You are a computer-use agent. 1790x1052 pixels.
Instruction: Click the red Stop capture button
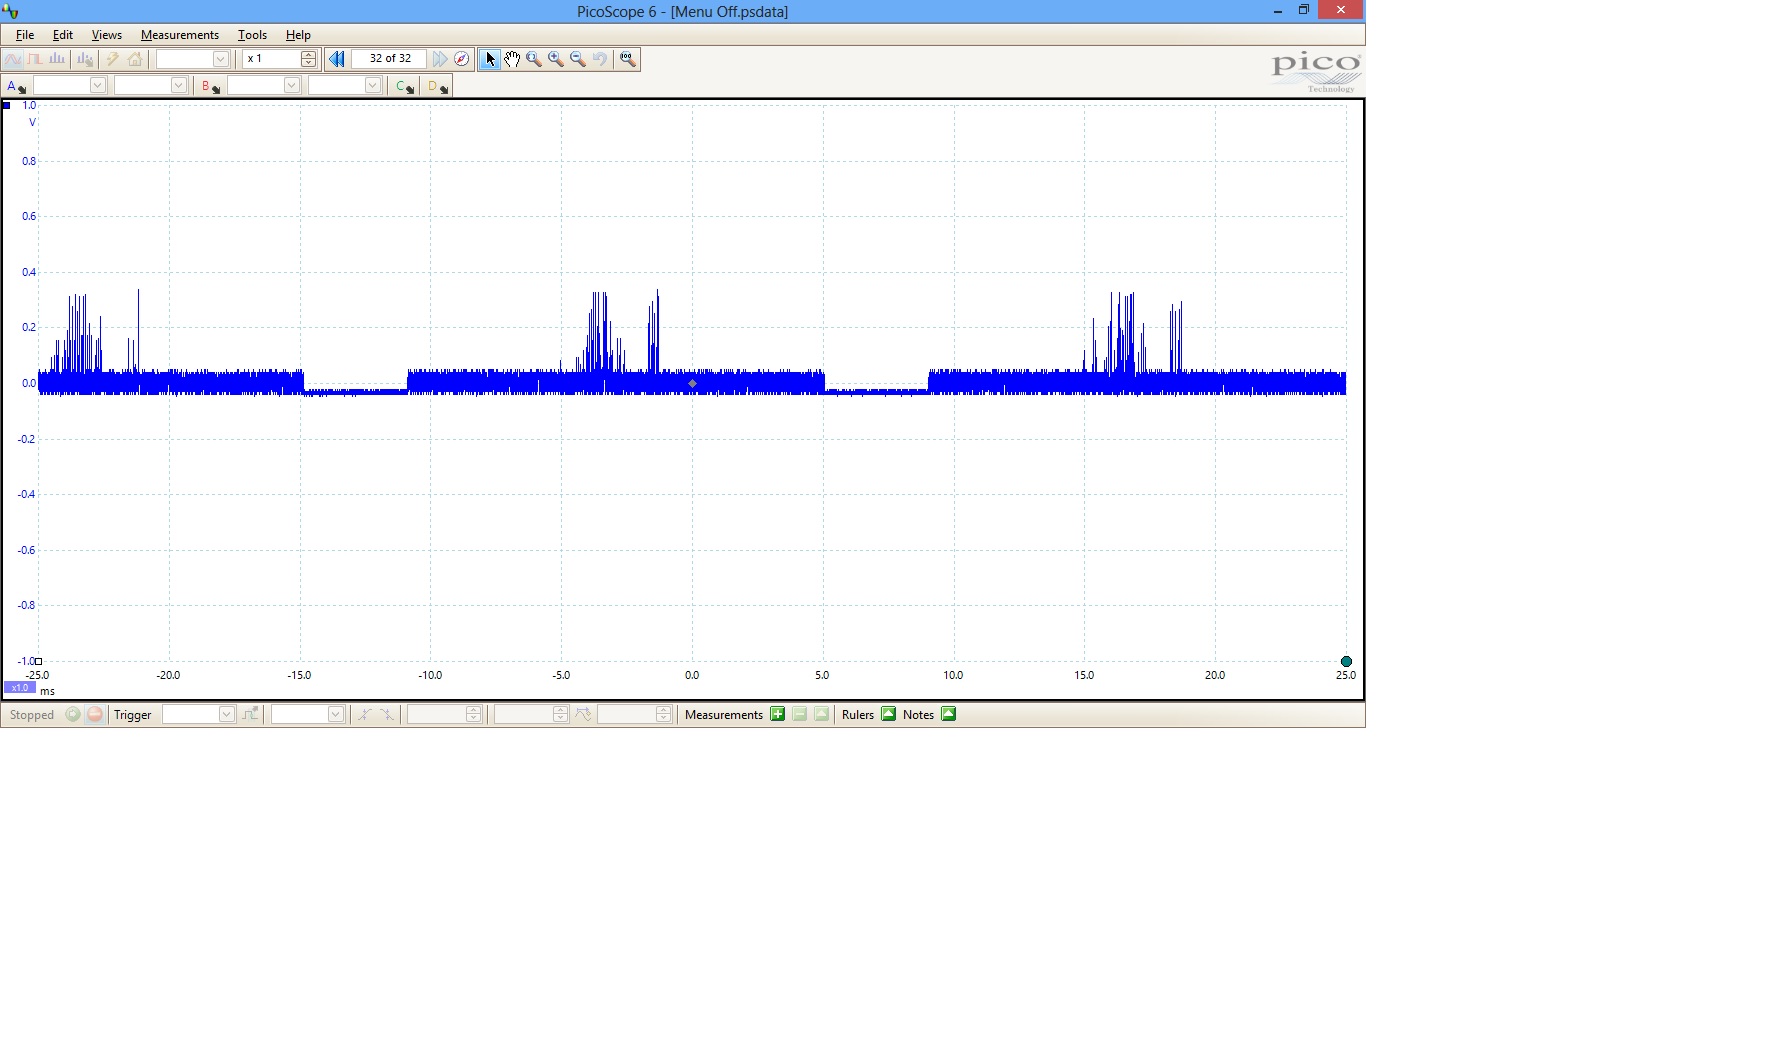coord(95,714)
